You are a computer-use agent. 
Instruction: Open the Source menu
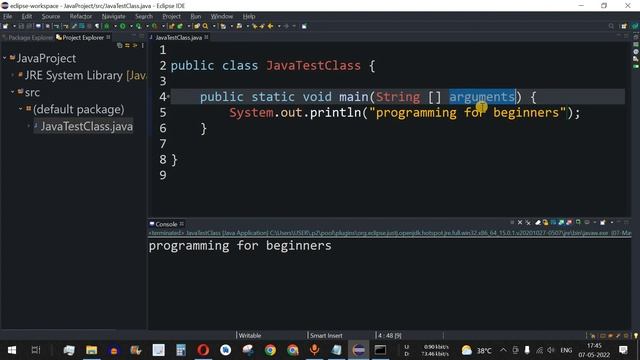click(51, 16)
